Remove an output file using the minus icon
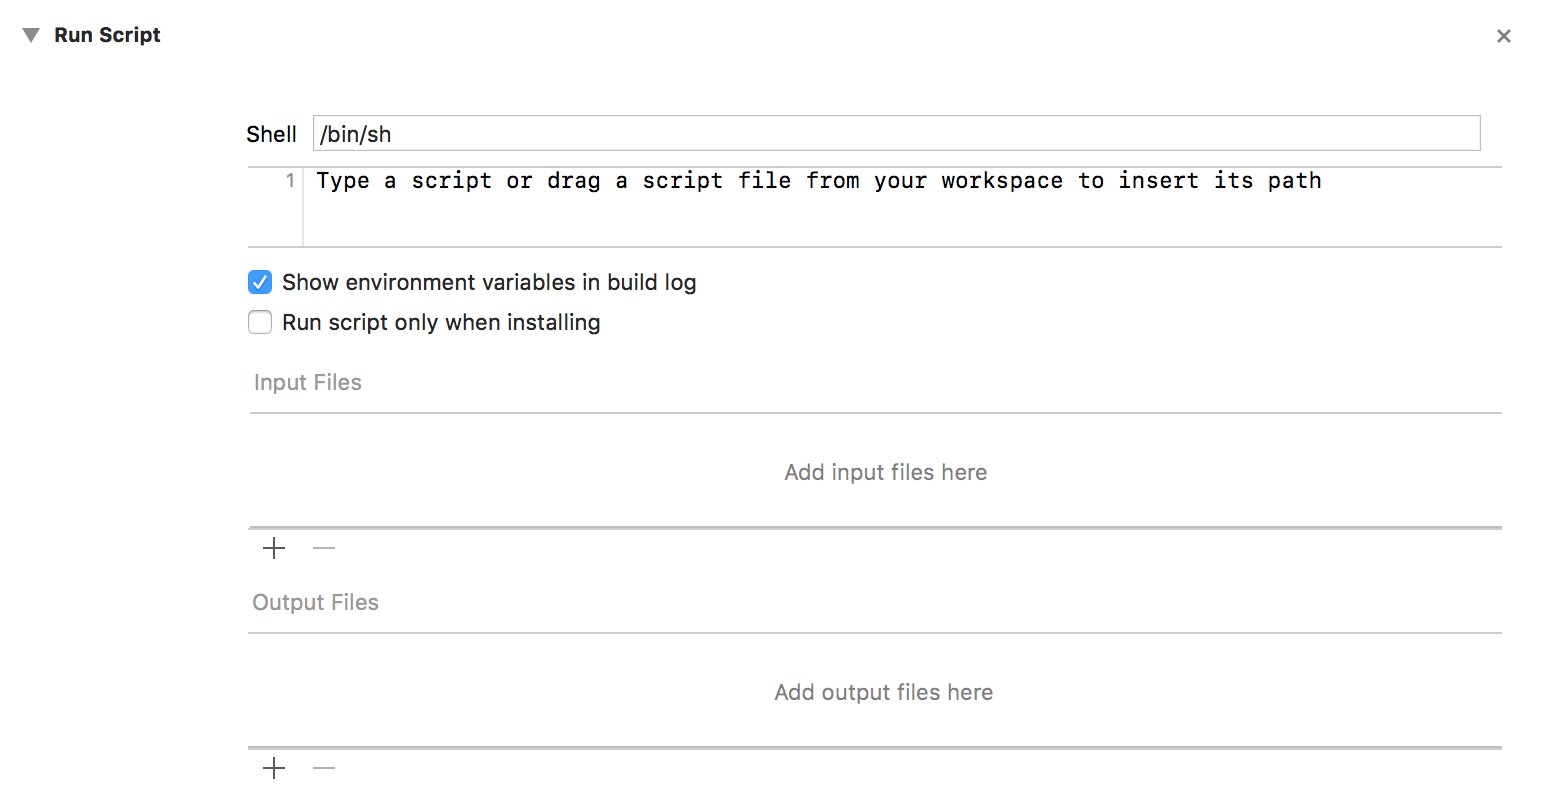 point(323,768)
